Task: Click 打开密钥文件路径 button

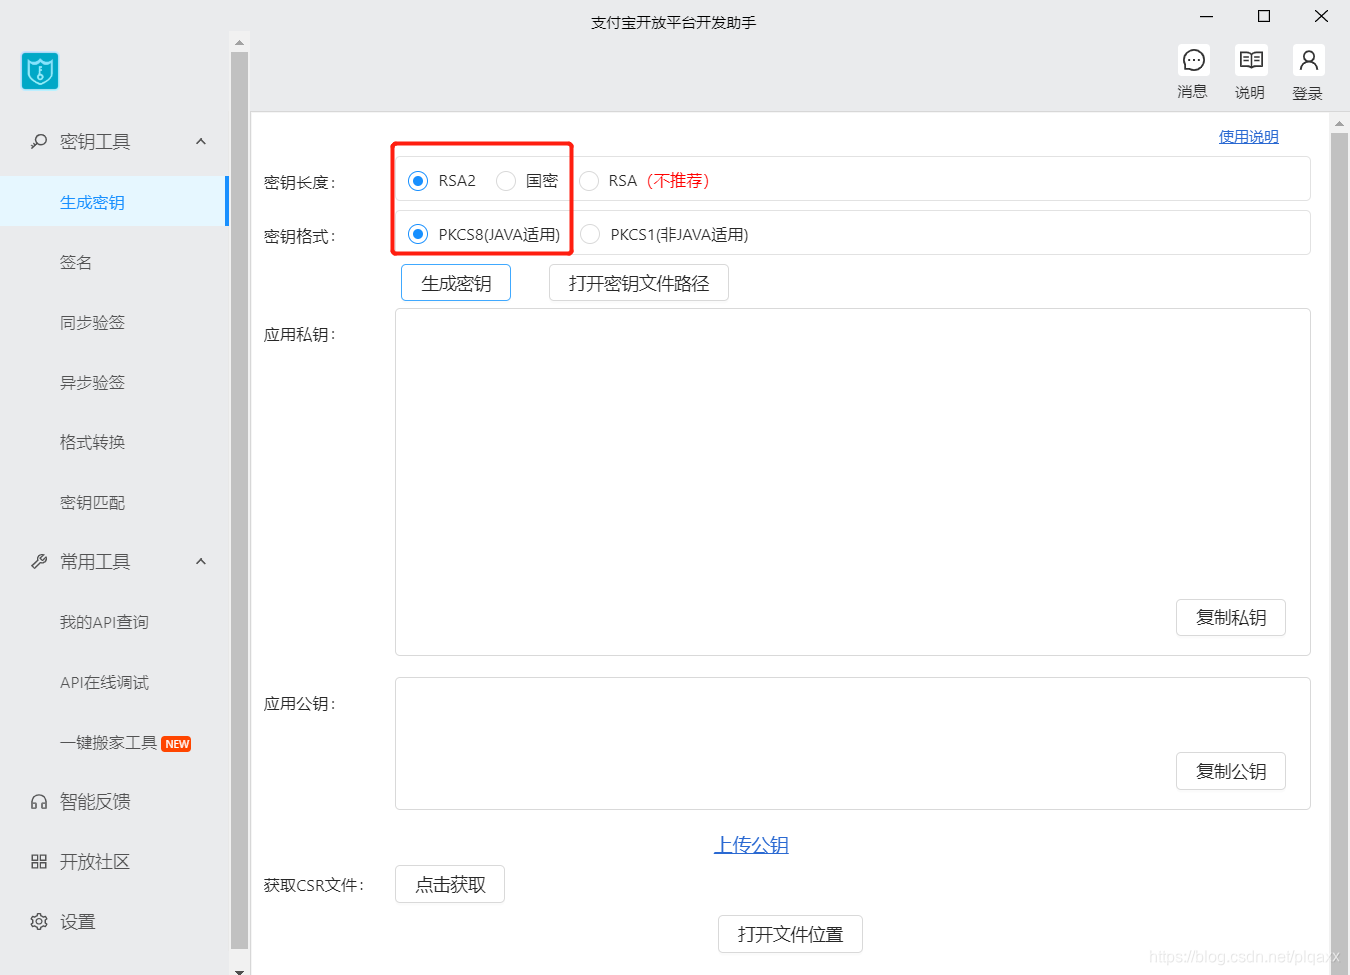Action: (639, 283)
